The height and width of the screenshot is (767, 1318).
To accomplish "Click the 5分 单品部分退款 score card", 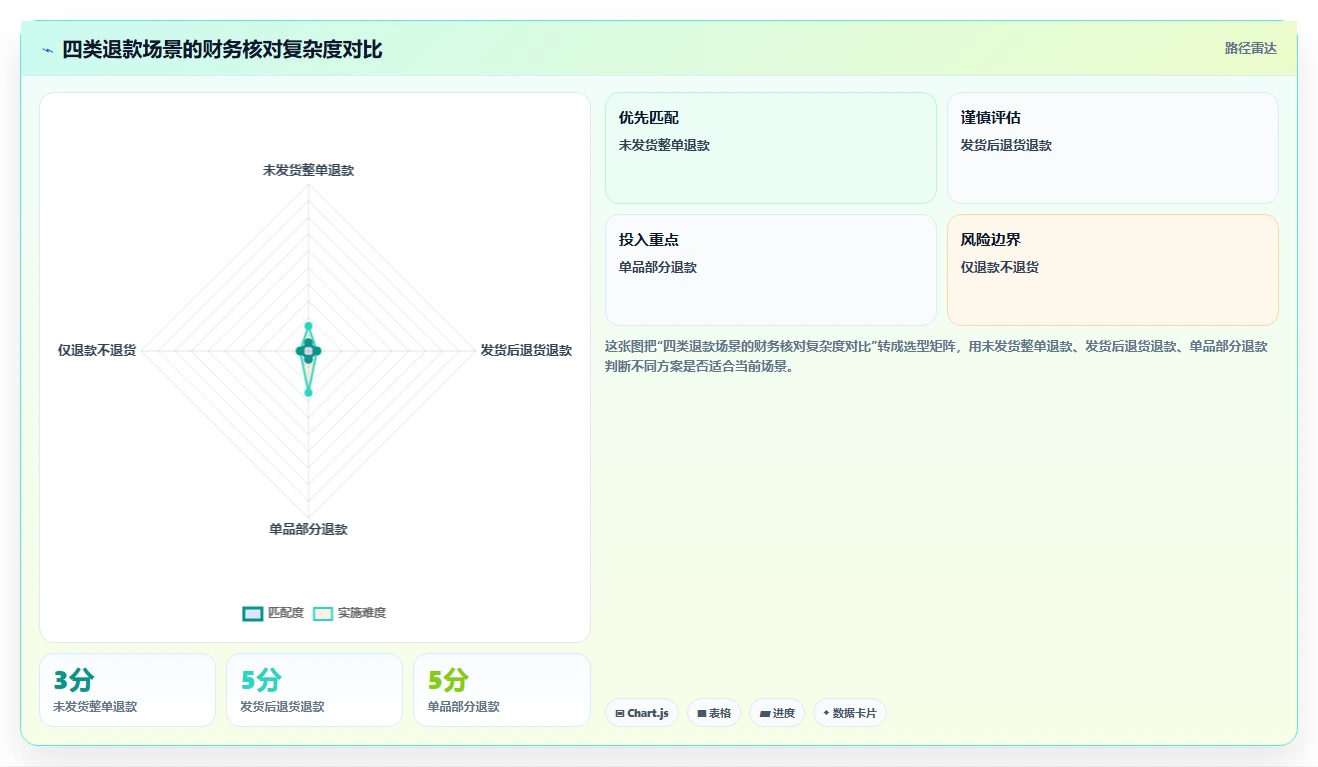I will tap(502, 690).
